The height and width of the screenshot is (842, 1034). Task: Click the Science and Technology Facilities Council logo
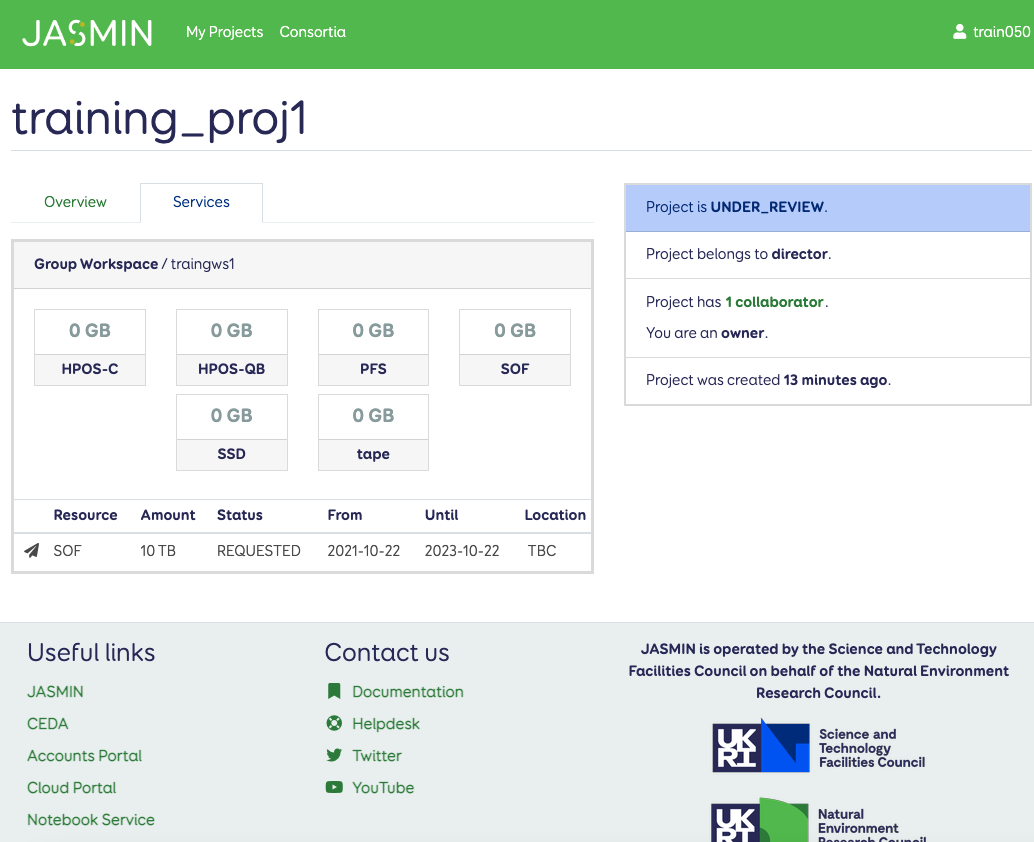click(x=819, y=747)
